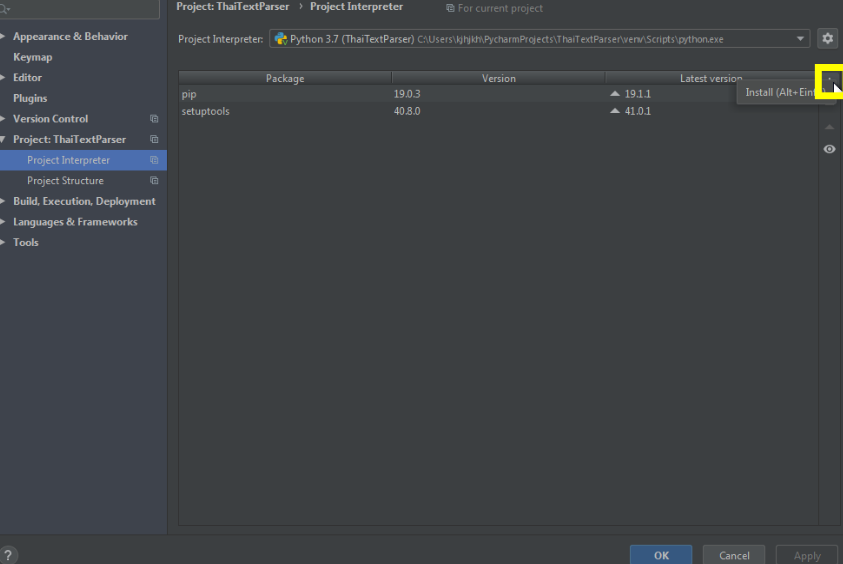Select the Editor settings category
Image resolution: width=843 pixels, height=564 pixels.
(27, 77)
